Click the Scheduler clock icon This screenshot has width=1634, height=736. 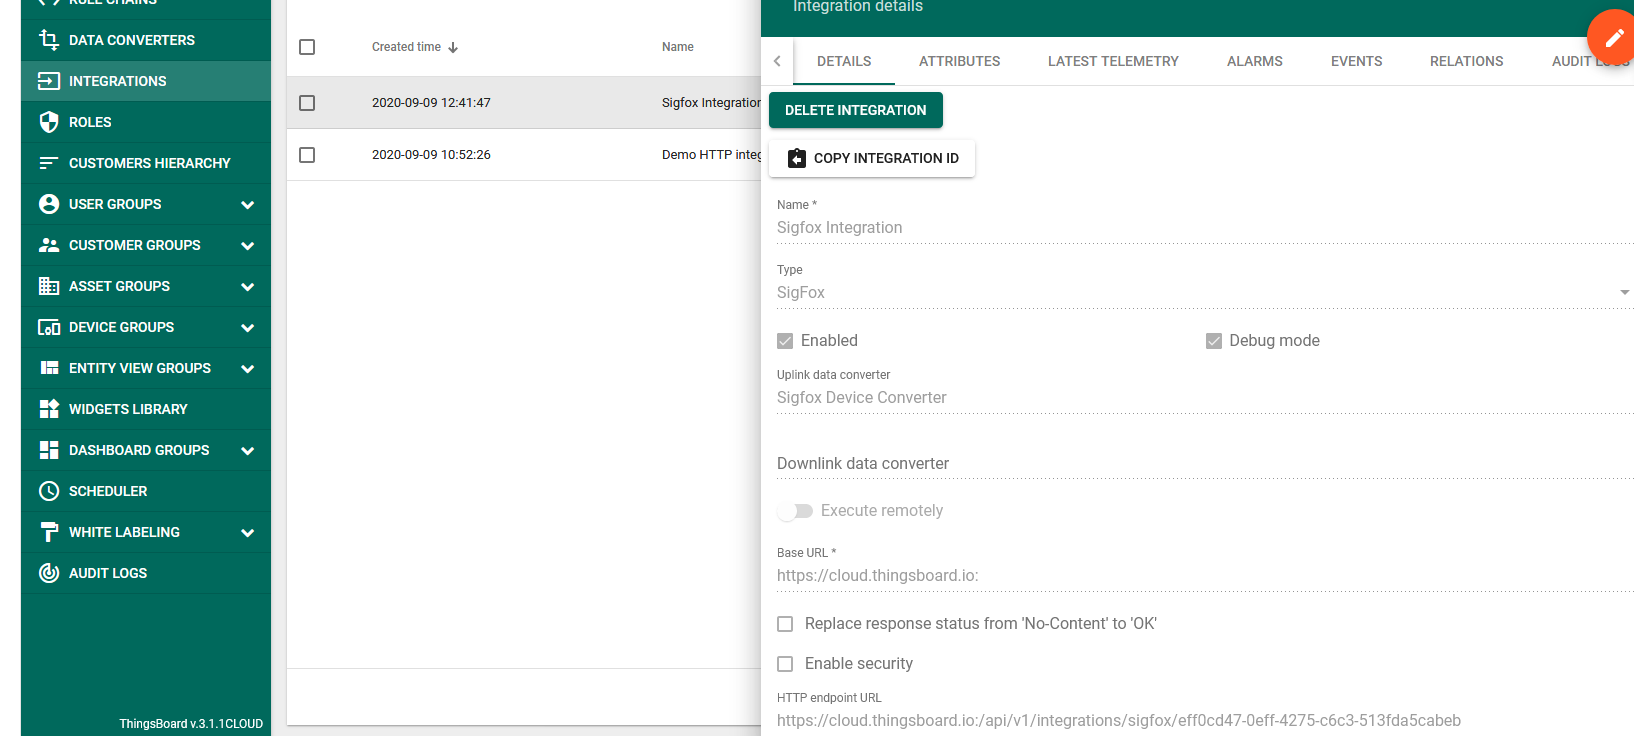[x=49, y=491]
